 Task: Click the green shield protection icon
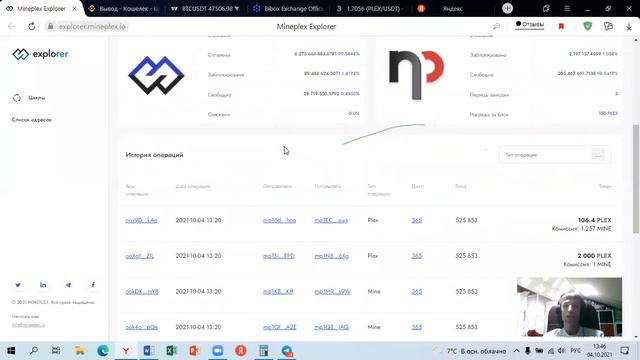pyautogui.click(x=587, y=26)
